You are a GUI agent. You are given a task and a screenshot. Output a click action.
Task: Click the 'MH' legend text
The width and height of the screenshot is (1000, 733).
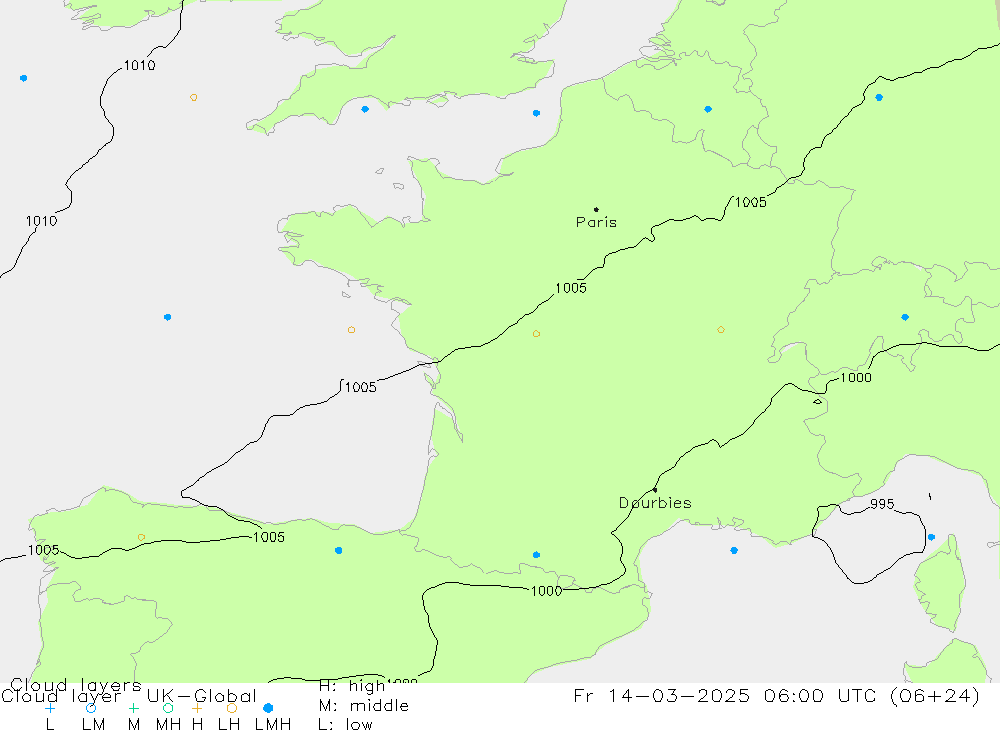[x=168, y=725]
